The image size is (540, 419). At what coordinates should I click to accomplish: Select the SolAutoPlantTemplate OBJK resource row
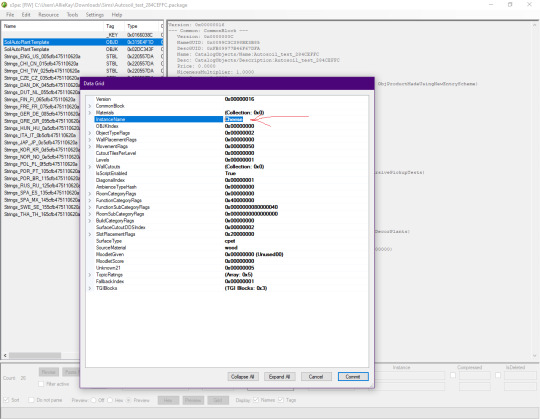(83, 49)
